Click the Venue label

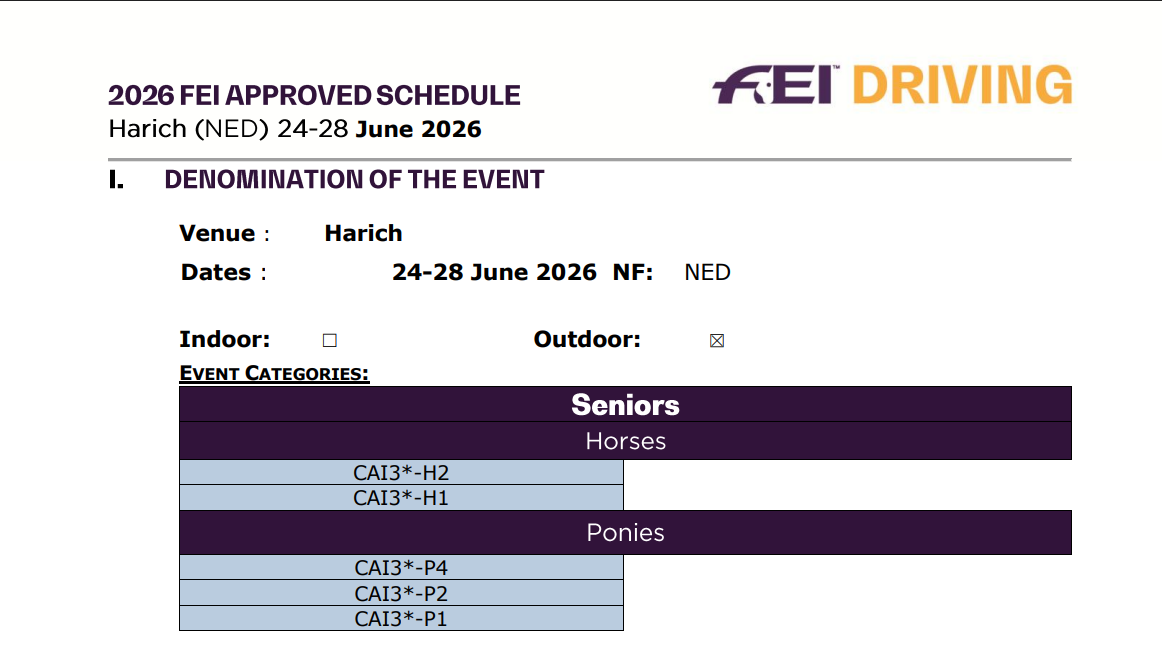[218, 234]
